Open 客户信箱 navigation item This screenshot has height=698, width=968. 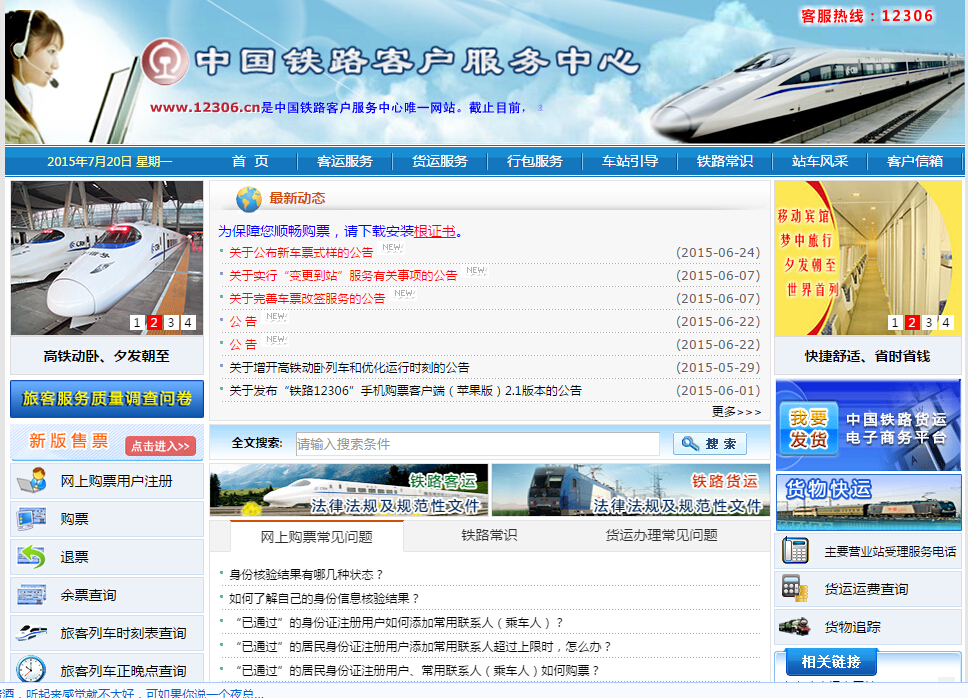tap(915, 161)
